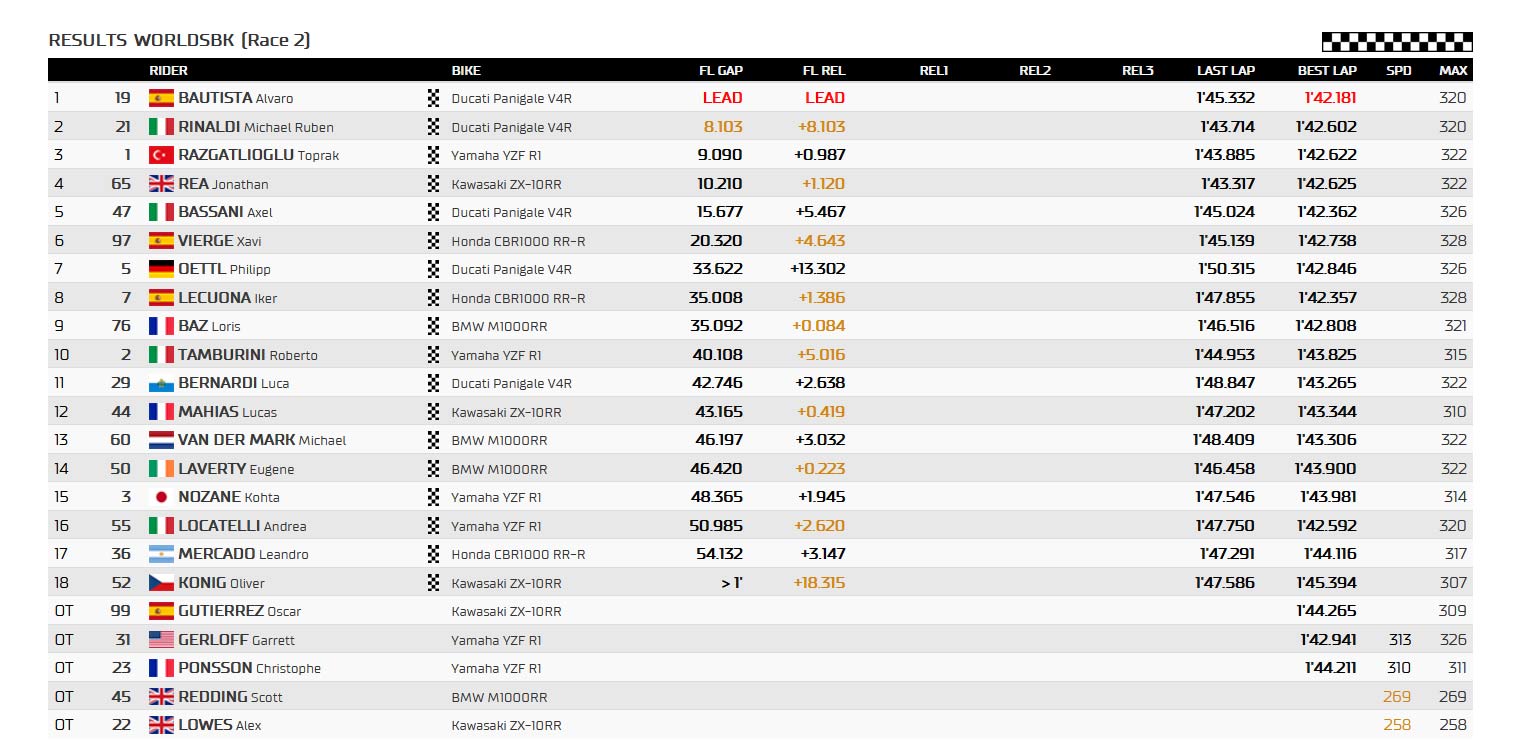Click the checkered flag icon in Locatelli's row
The height and width of the screenshot is (754, 1536).
click(x=434, y=526)
